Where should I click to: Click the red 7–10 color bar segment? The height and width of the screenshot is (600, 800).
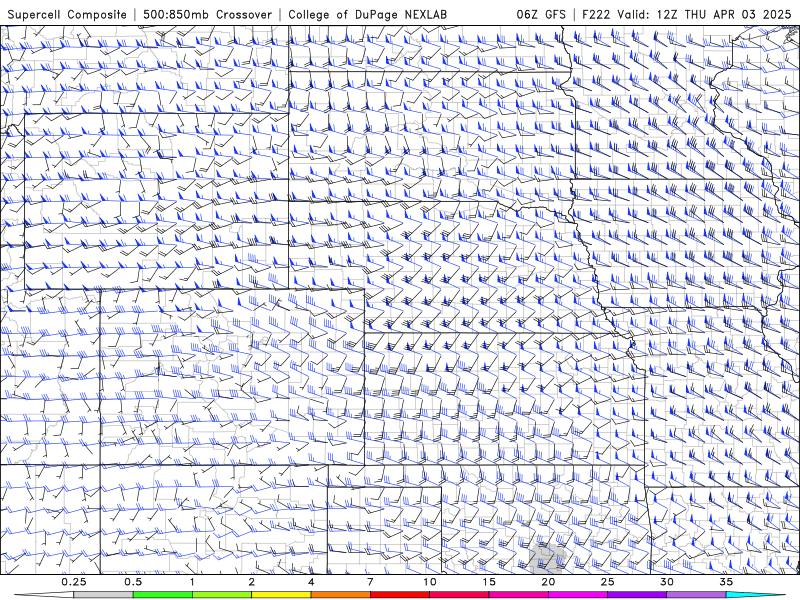[400, 595]
